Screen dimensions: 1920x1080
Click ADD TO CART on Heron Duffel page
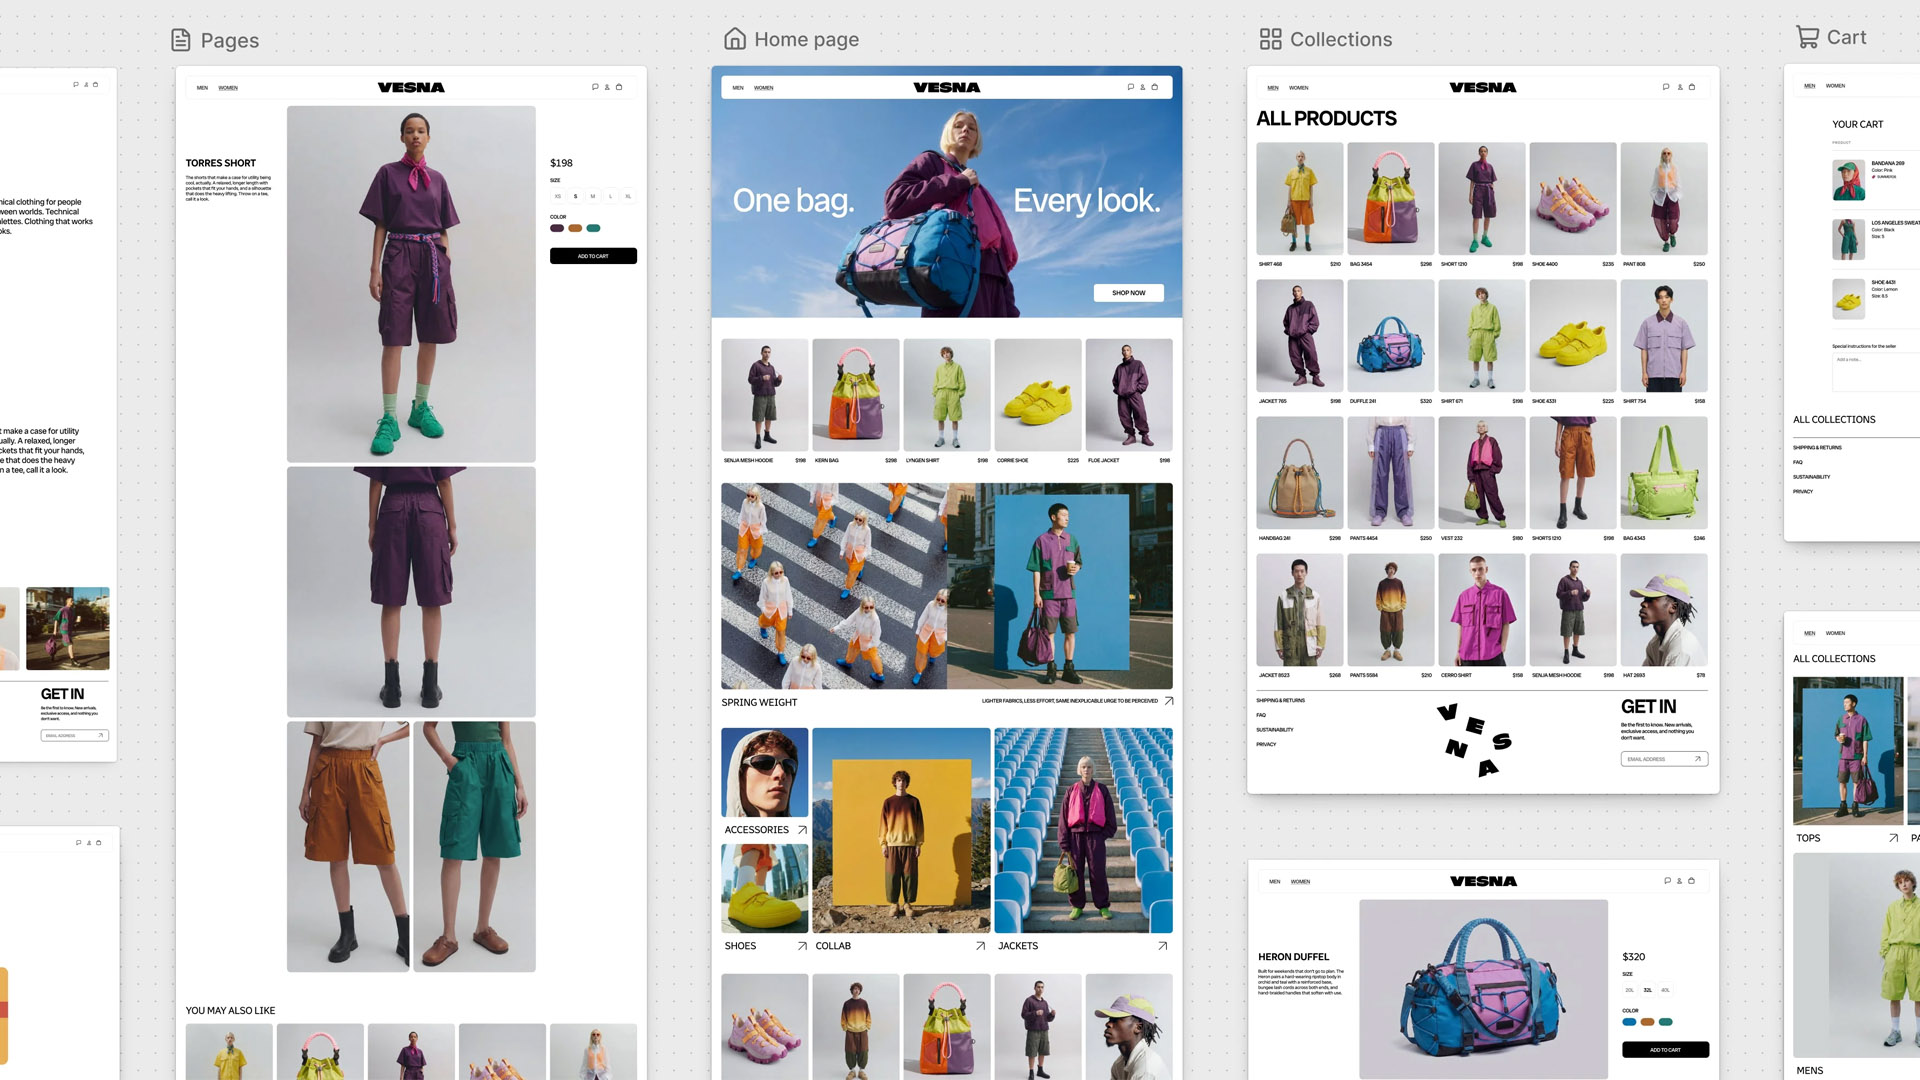(x=1665, y=1050)
